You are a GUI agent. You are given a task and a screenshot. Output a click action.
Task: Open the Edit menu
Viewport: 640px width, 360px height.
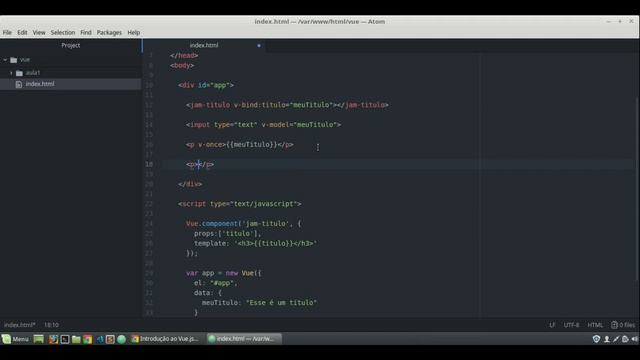pyautogui.click(x=22, y=32)
